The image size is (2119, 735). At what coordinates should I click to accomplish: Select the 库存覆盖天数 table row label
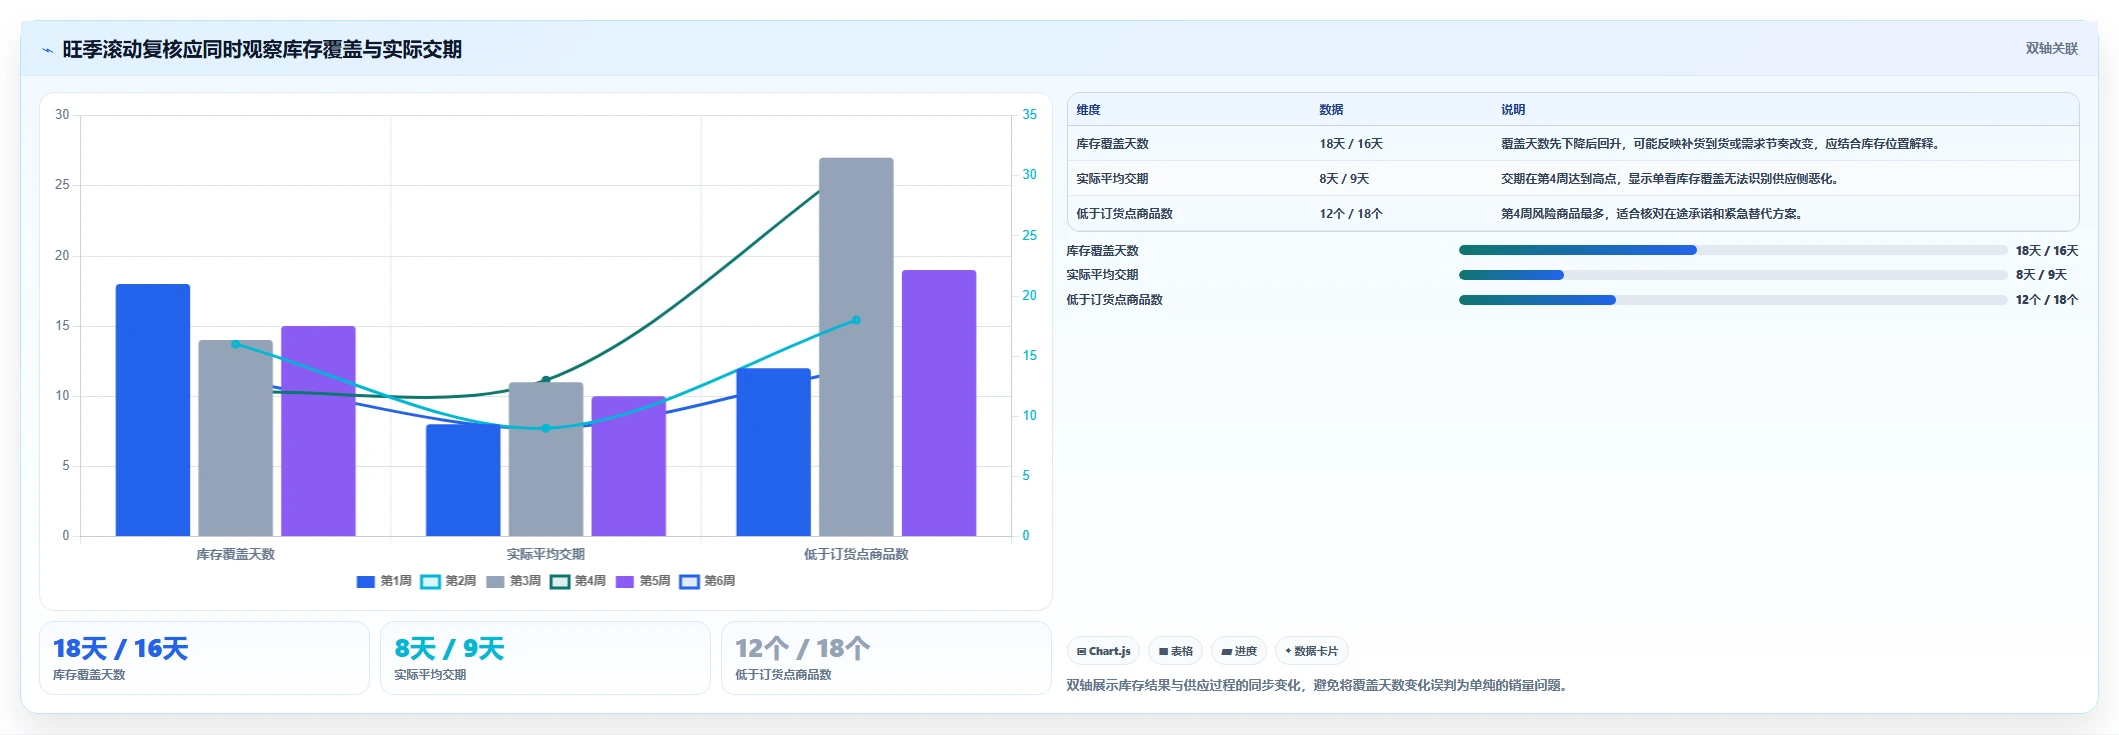point(1112,144)
